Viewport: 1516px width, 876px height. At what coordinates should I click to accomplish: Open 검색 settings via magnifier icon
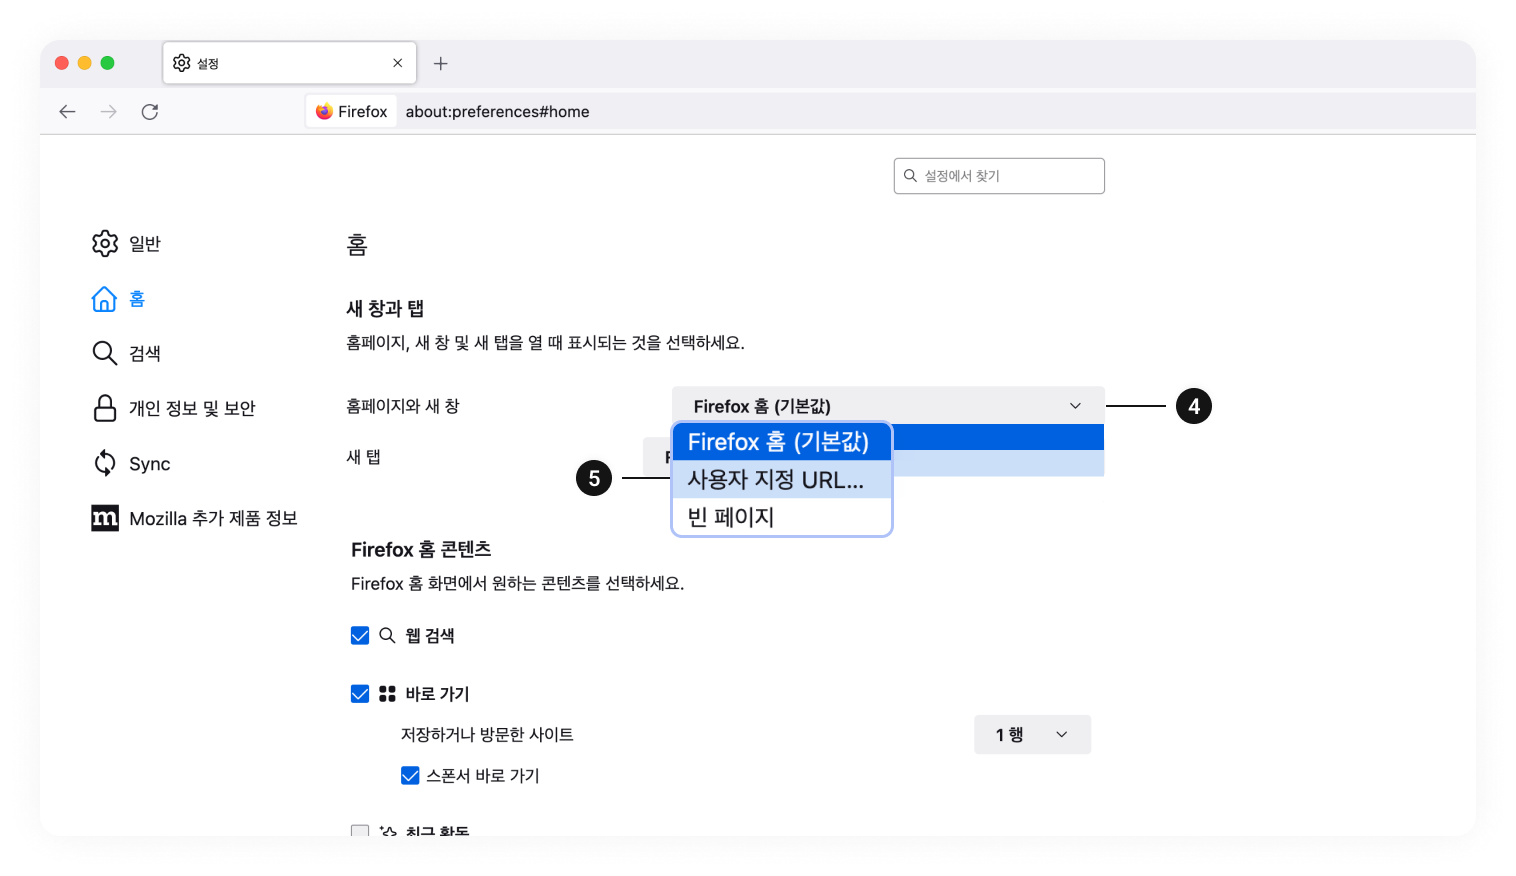tap(104, 352)
